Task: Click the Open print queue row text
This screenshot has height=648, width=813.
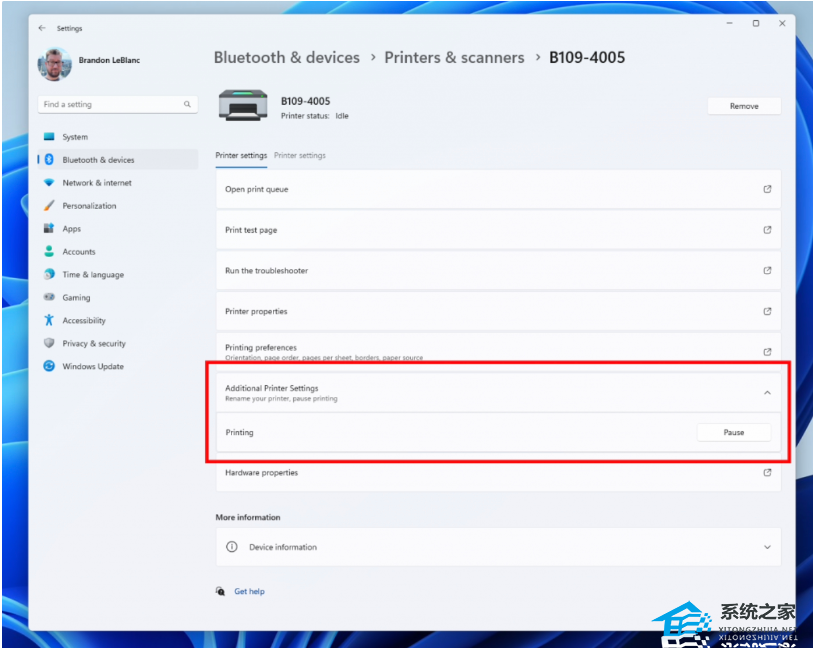Action: pyautogui.click(x=257, y=189)
